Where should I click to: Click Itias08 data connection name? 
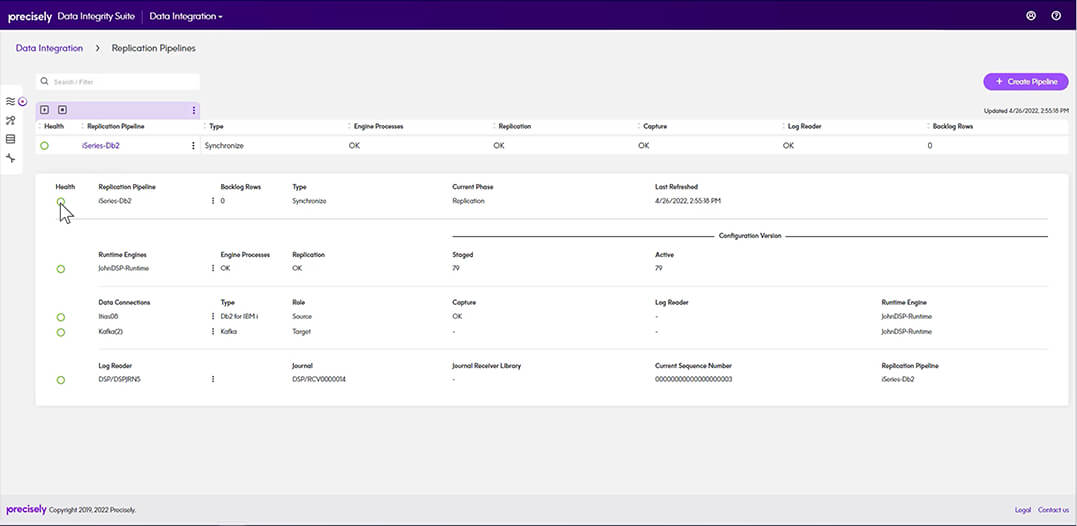pyautogui.click(x=110, y=317)
